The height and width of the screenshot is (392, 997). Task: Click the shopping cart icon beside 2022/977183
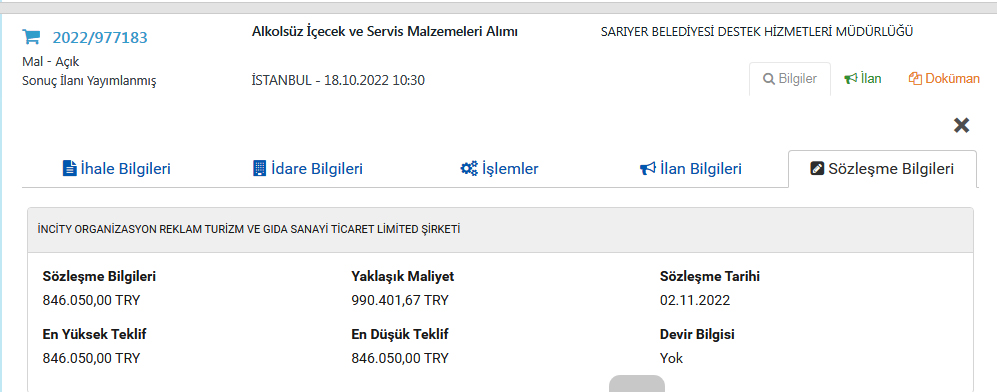click(x=31, y=37)
